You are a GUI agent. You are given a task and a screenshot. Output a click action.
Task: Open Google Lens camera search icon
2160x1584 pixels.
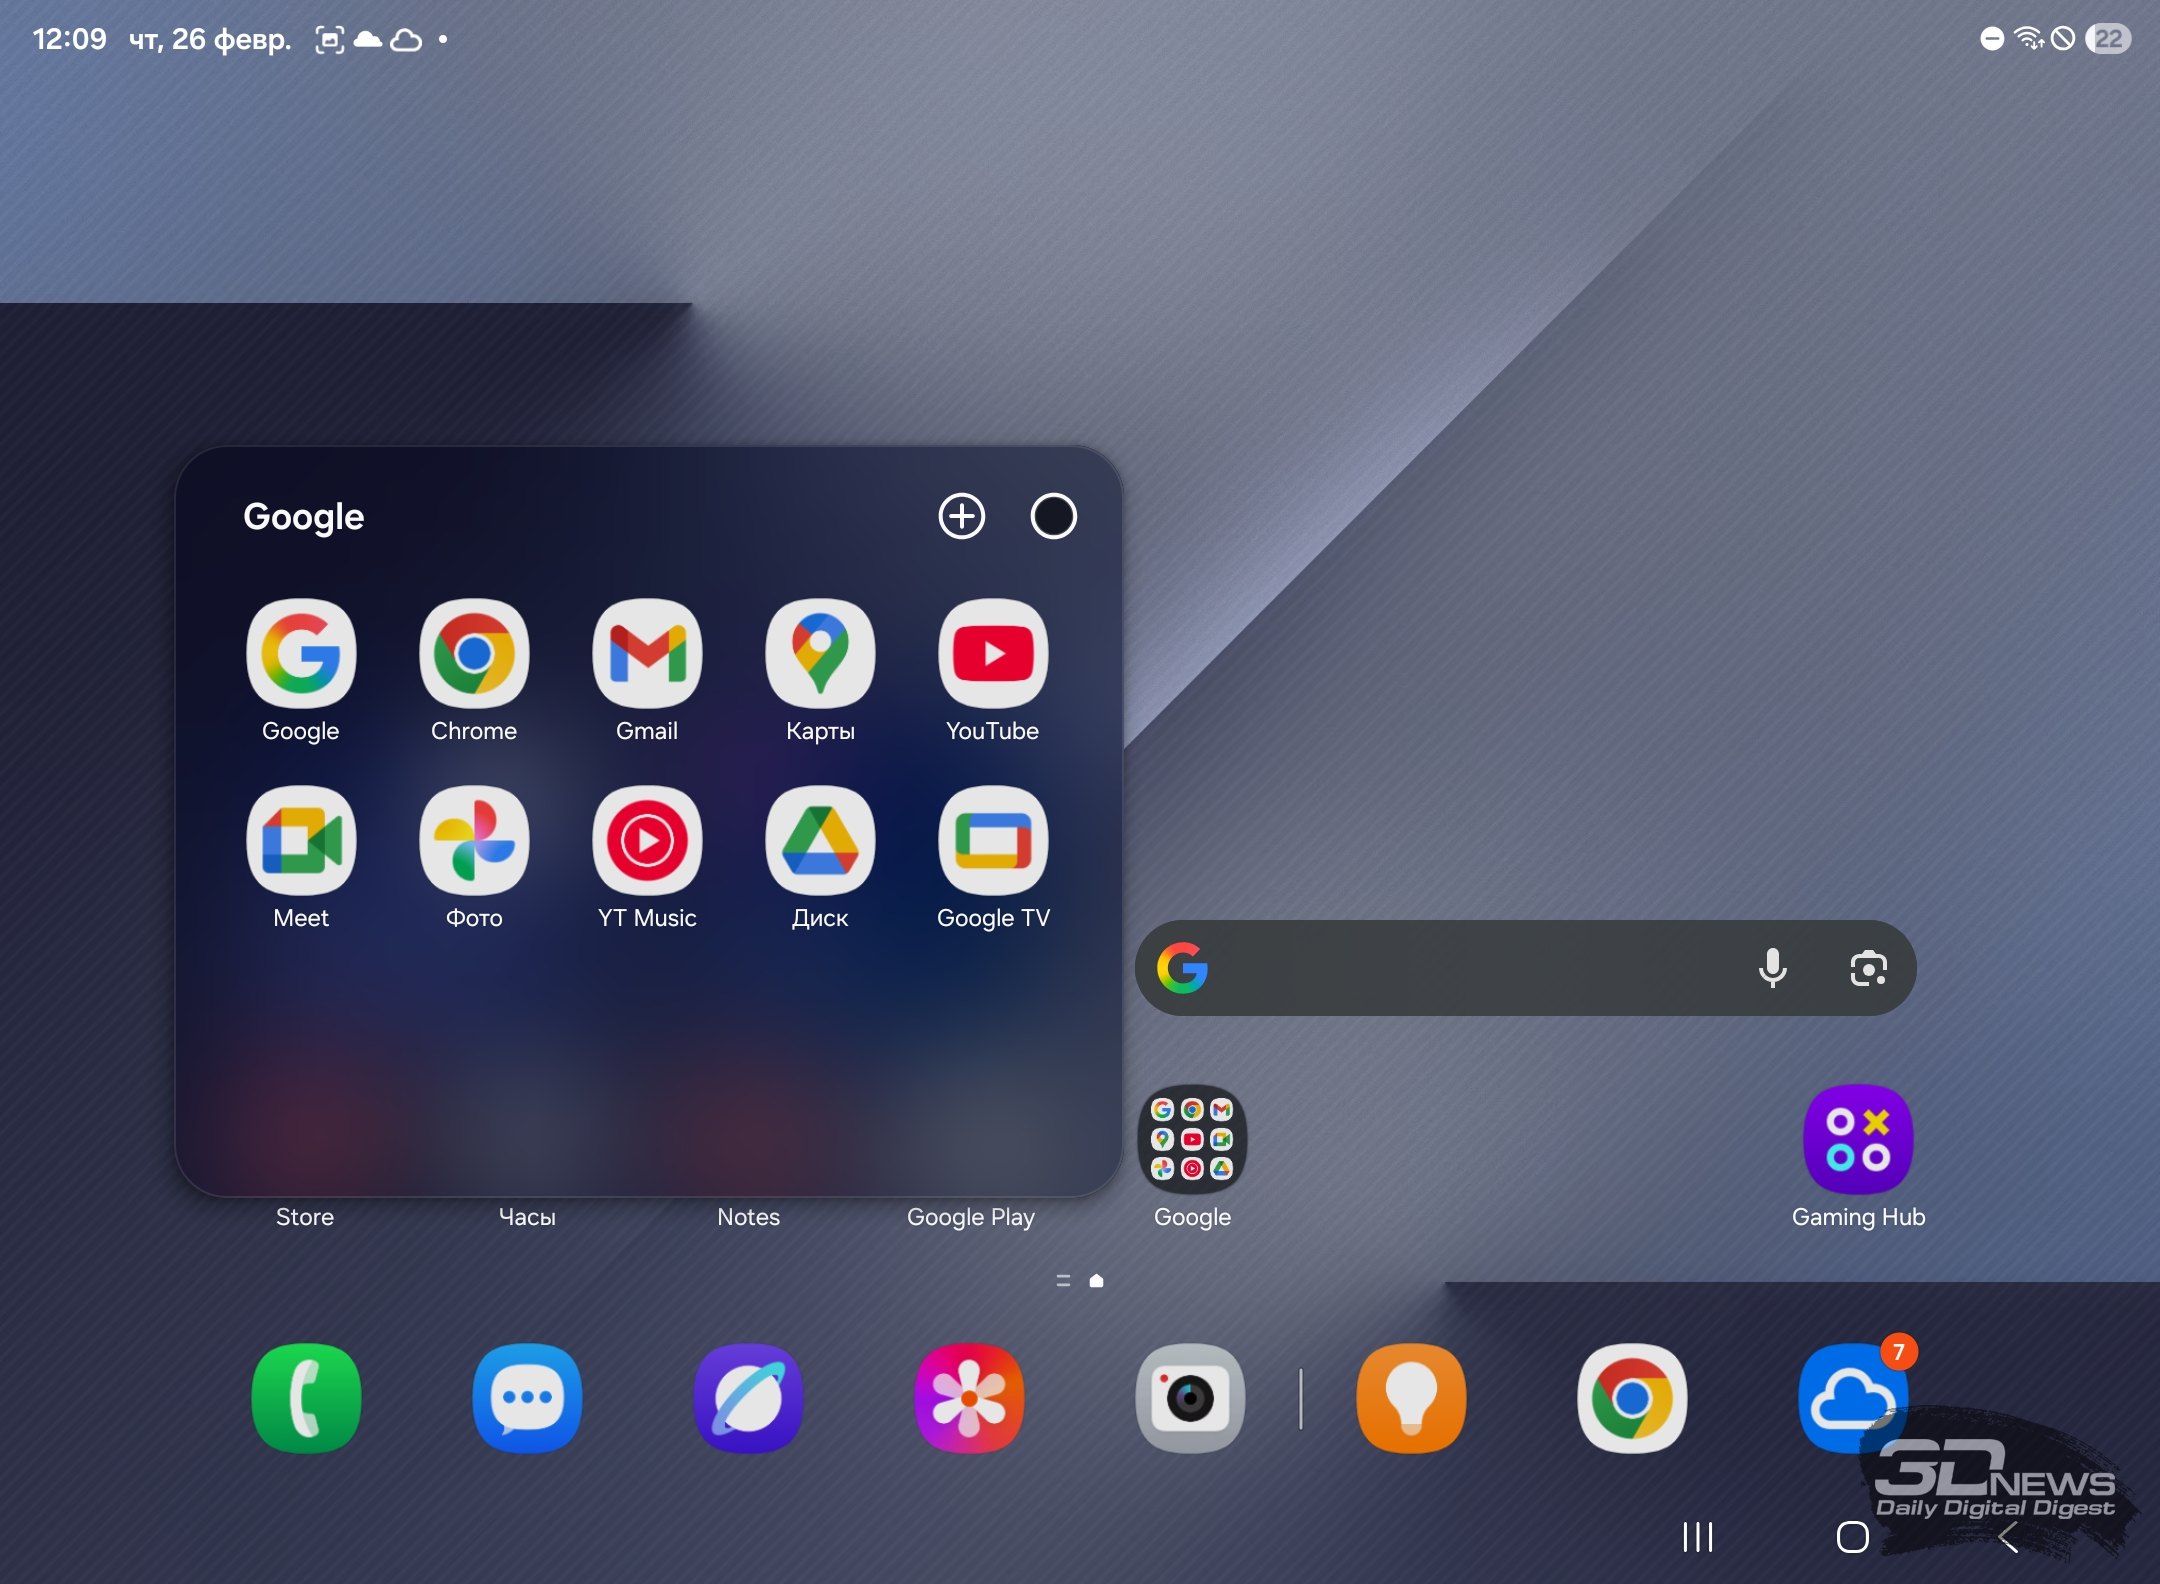1868,968
